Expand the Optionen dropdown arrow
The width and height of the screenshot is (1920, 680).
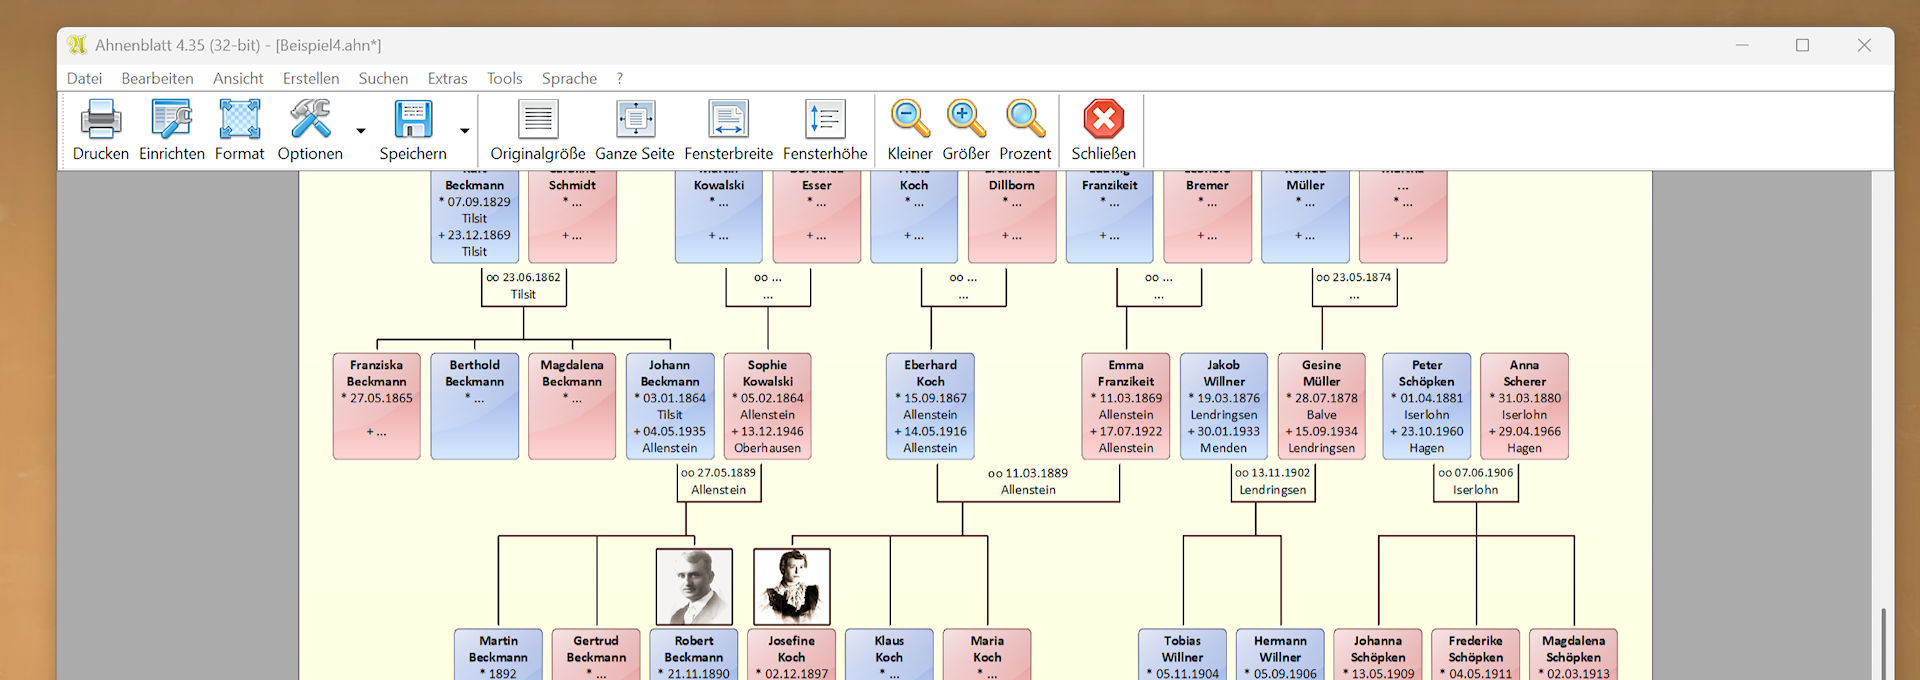[x=361, y=131]
